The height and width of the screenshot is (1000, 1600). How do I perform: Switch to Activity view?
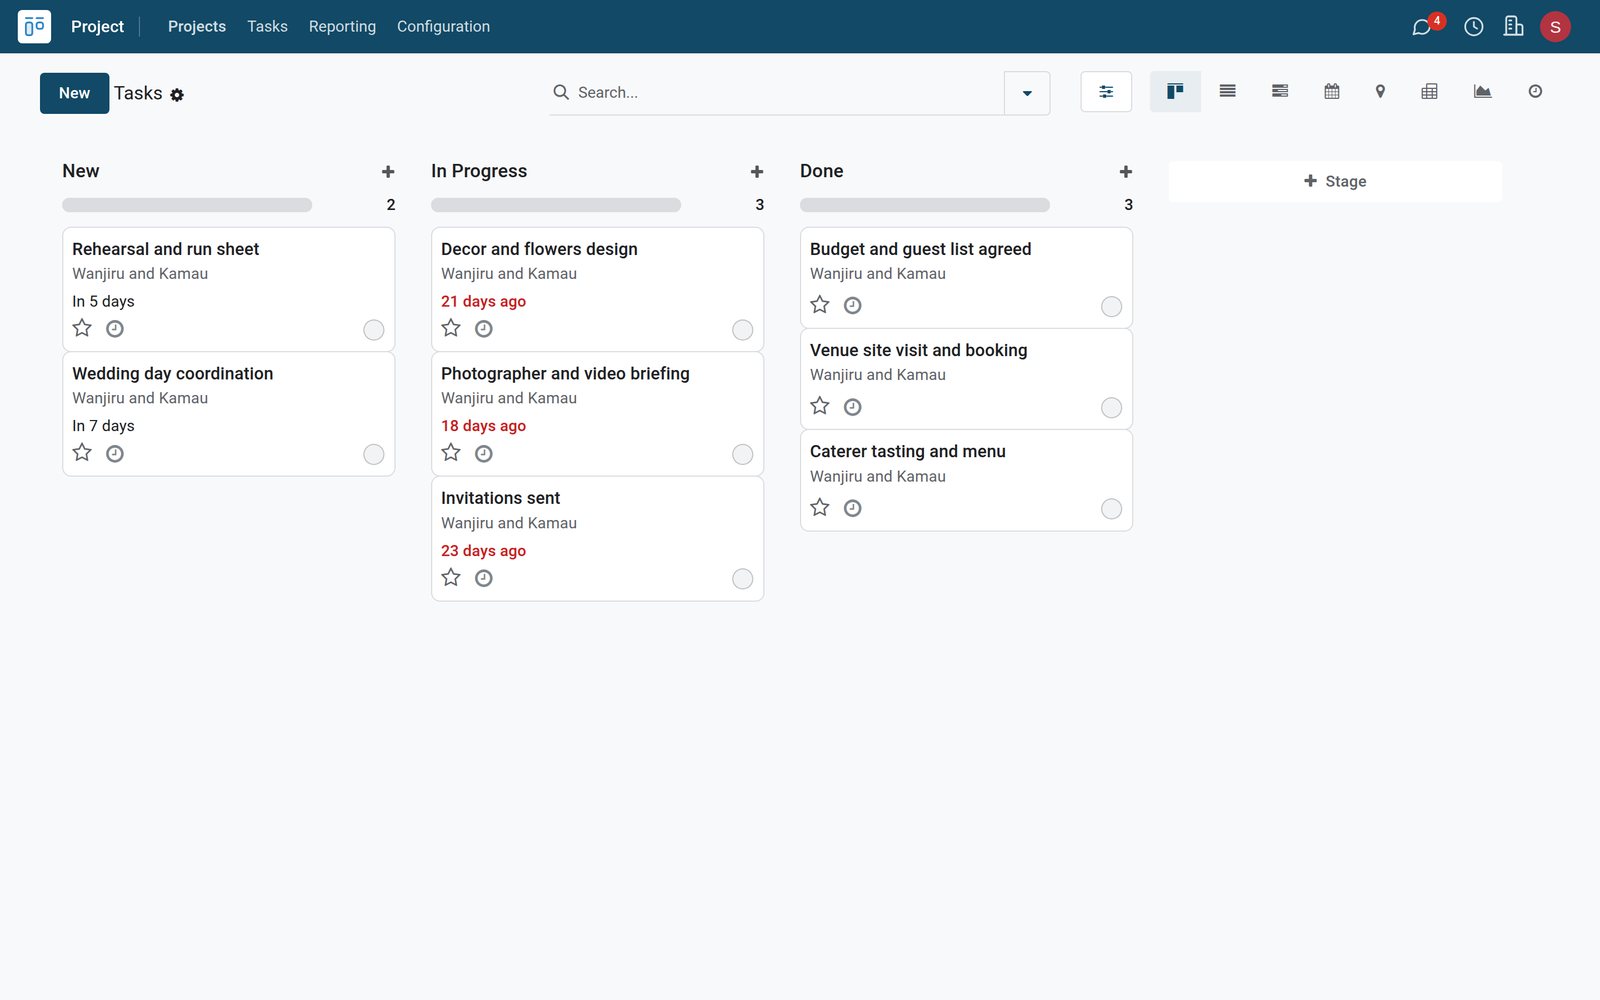click(1535, 92)
